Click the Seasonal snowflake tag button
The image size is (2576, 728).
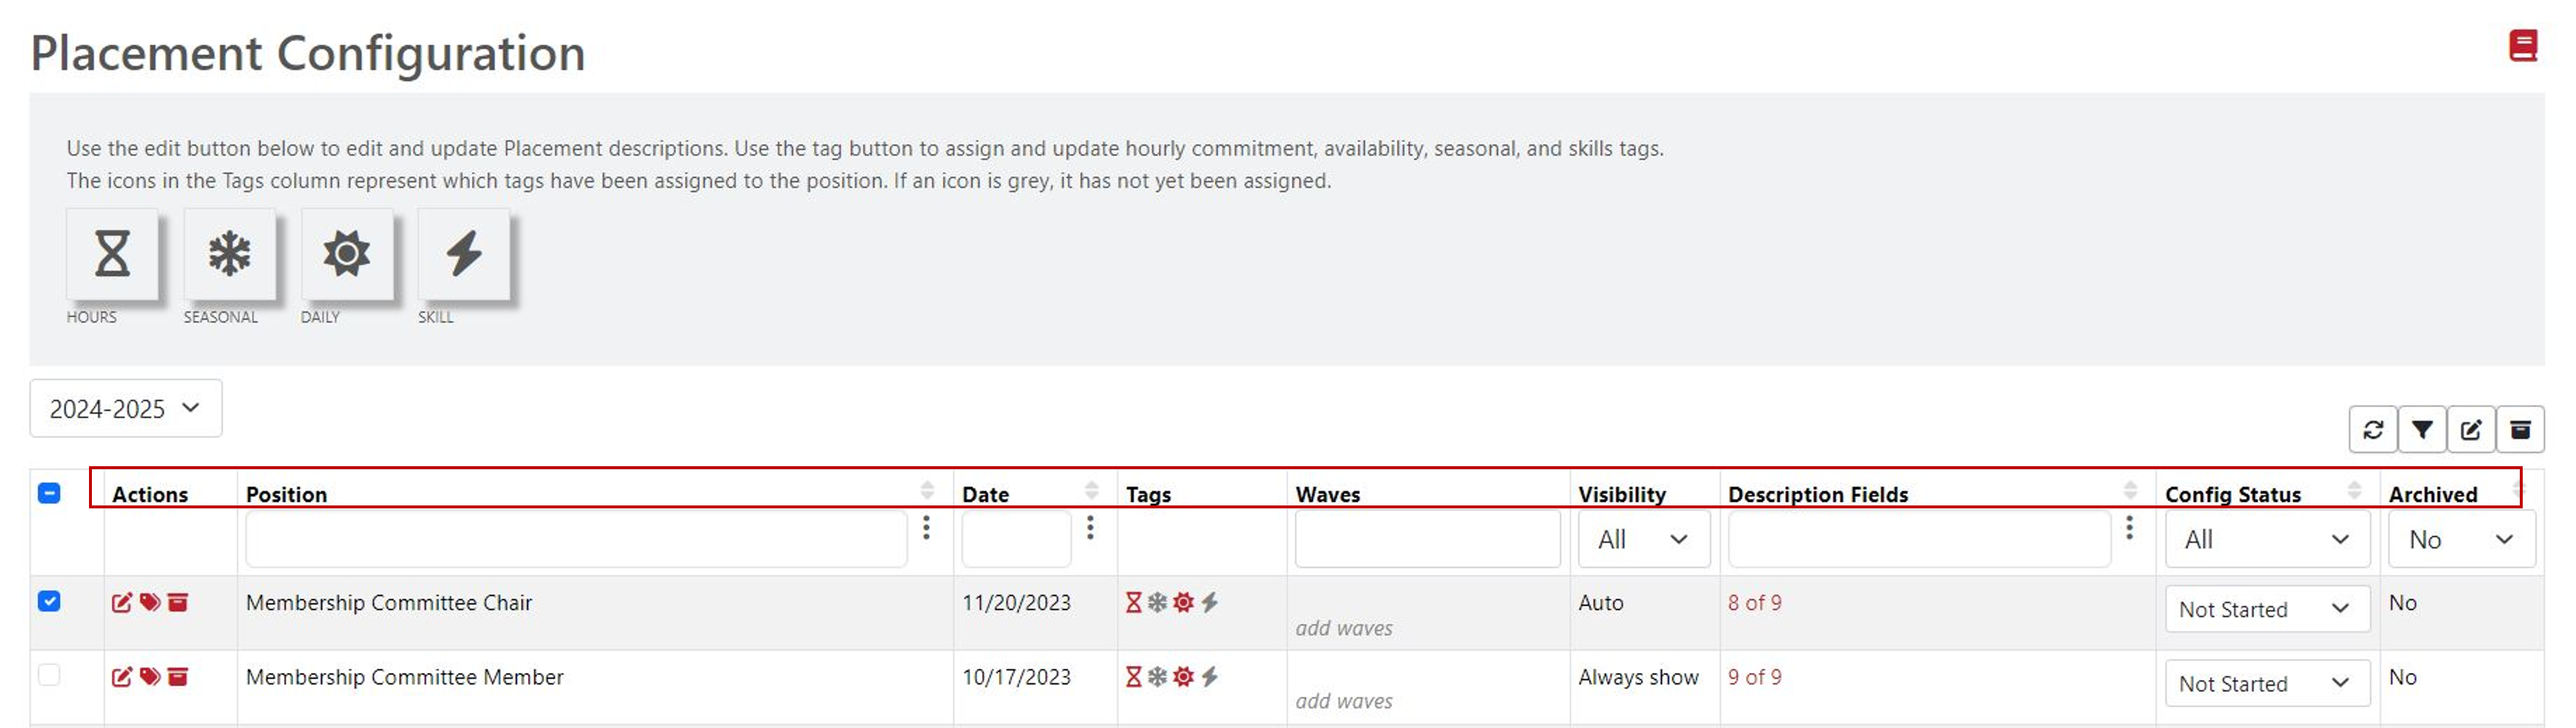point(229,253)
